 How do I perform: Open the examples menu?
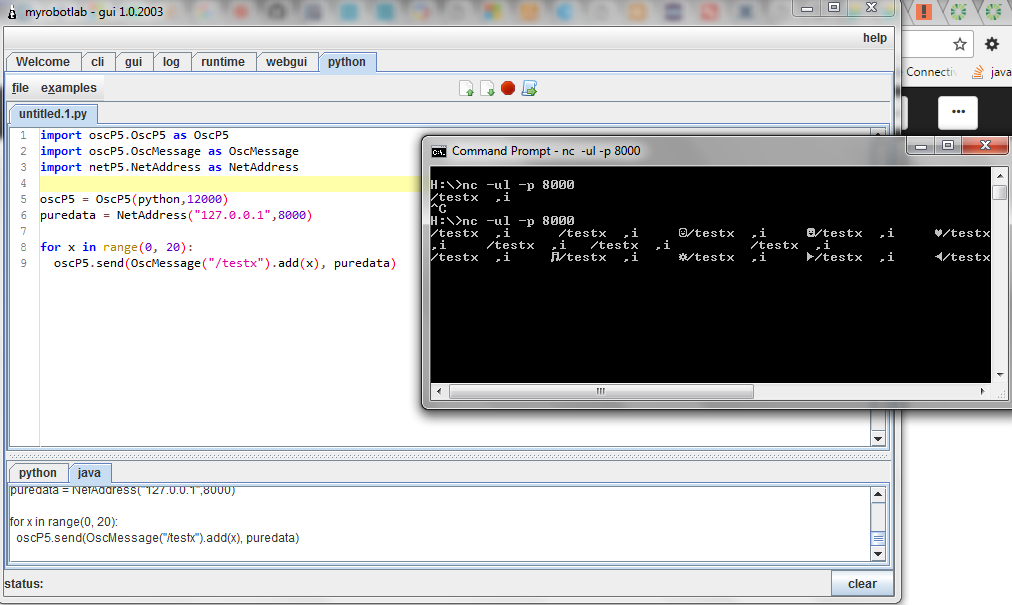(x=68, y=88)
